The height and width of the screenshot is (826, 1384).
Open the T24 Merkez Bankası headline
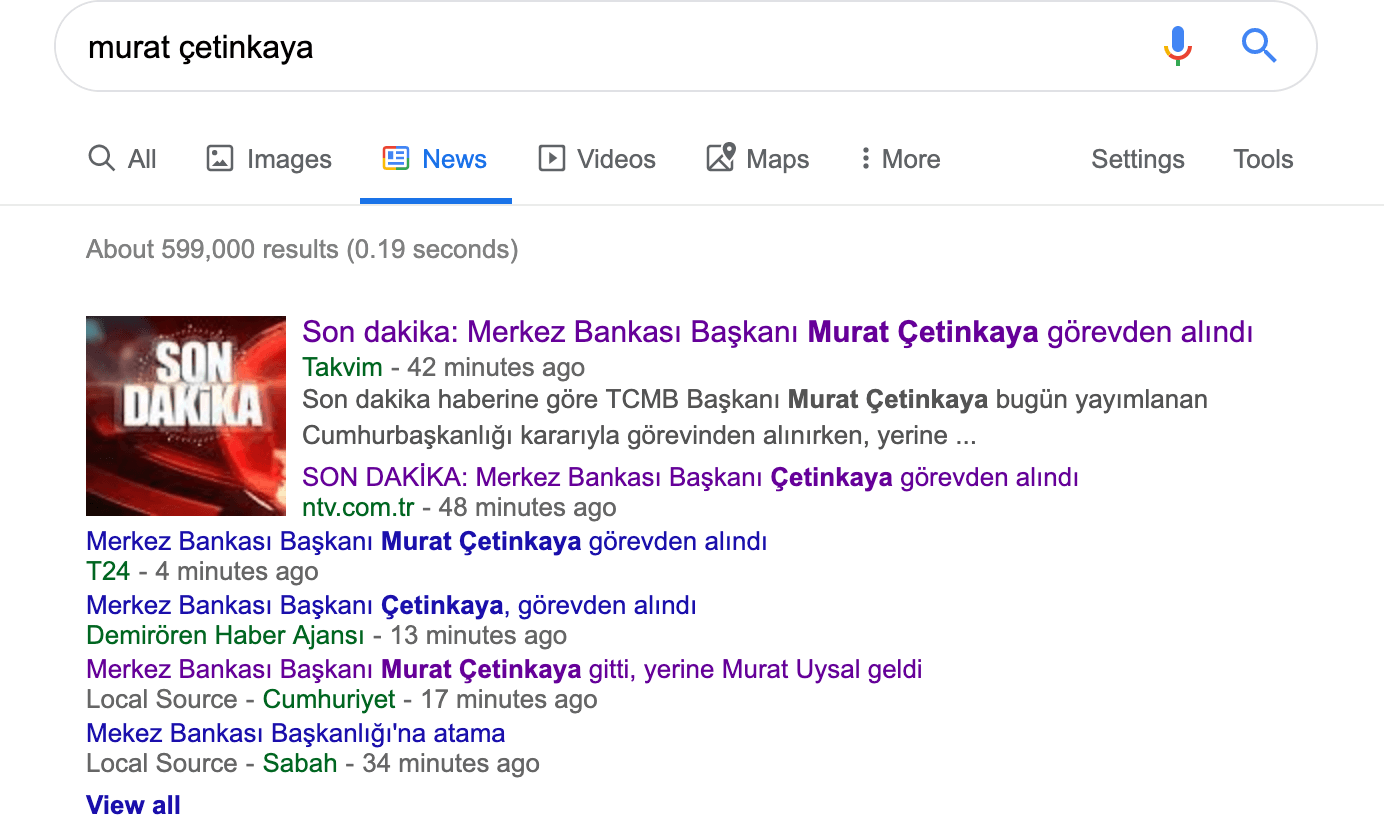tap(427, 542)
